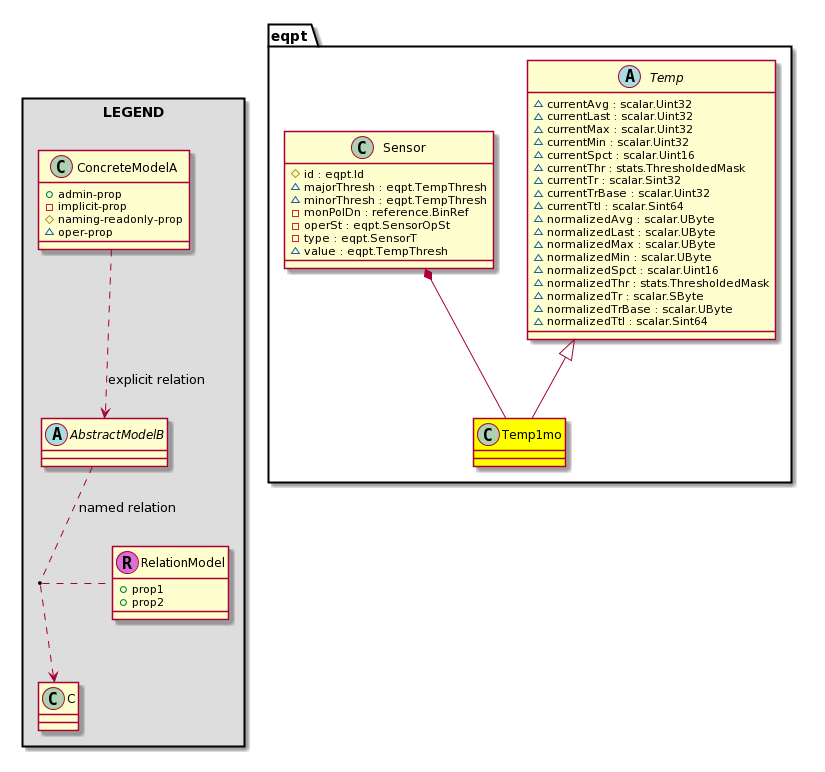Click minorThresh : eqpt.TempThresh attribute
Image resolution: width=825 pixels, height=772 pixels.
395,200
